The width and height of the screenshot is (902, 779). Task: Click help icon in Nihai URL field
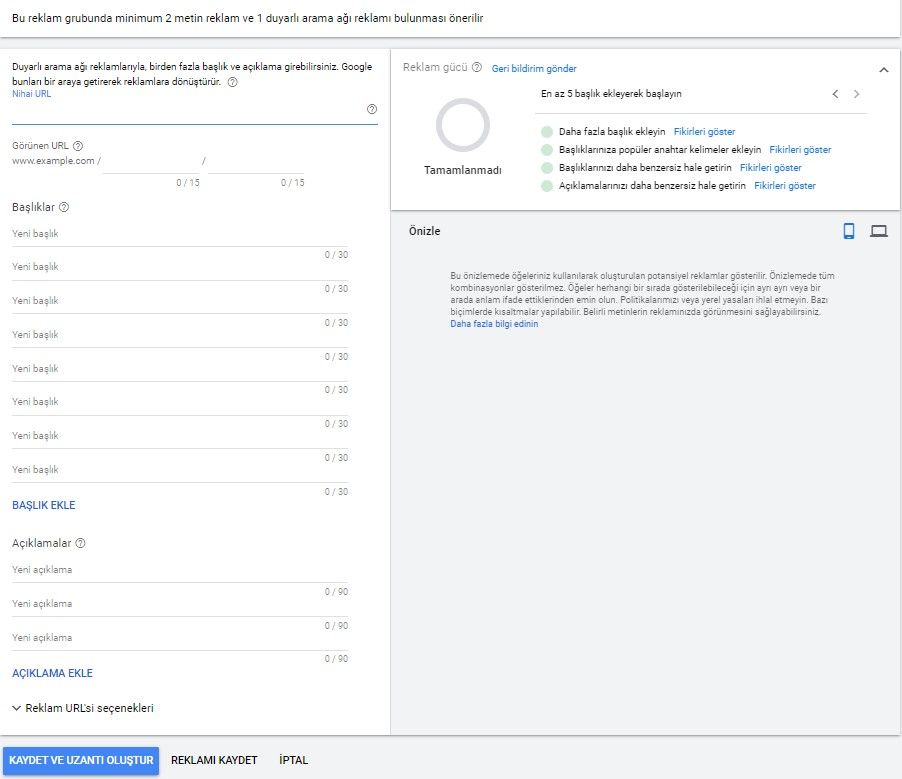(372, 109)
